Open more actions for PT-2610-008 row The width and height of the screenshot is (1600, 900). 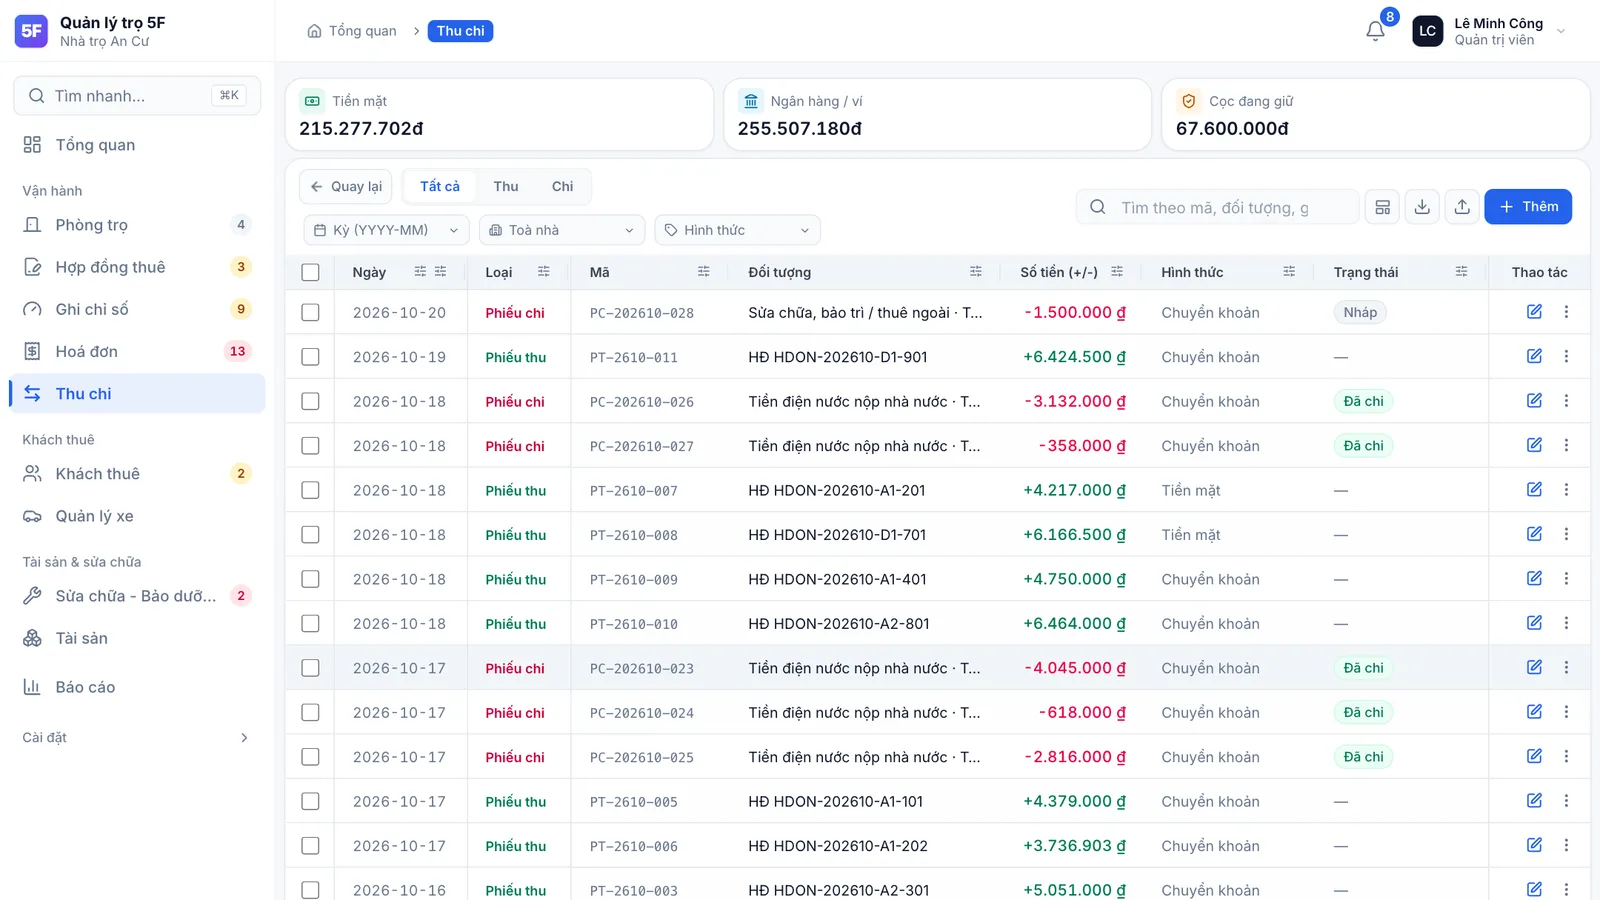1566,535
